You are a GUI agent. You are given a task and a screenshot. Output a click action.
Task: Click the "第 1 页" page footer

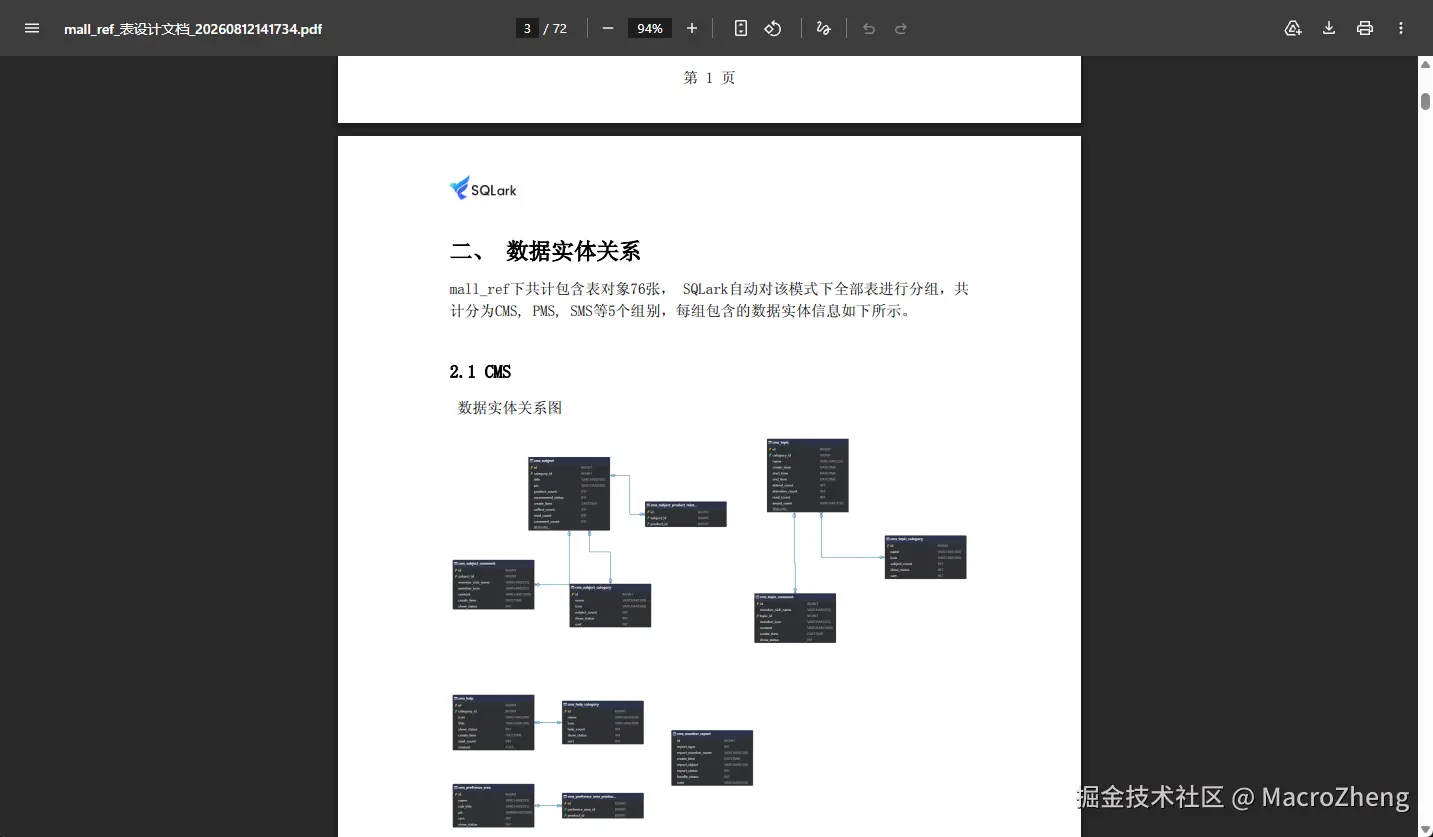click(709, 78)
